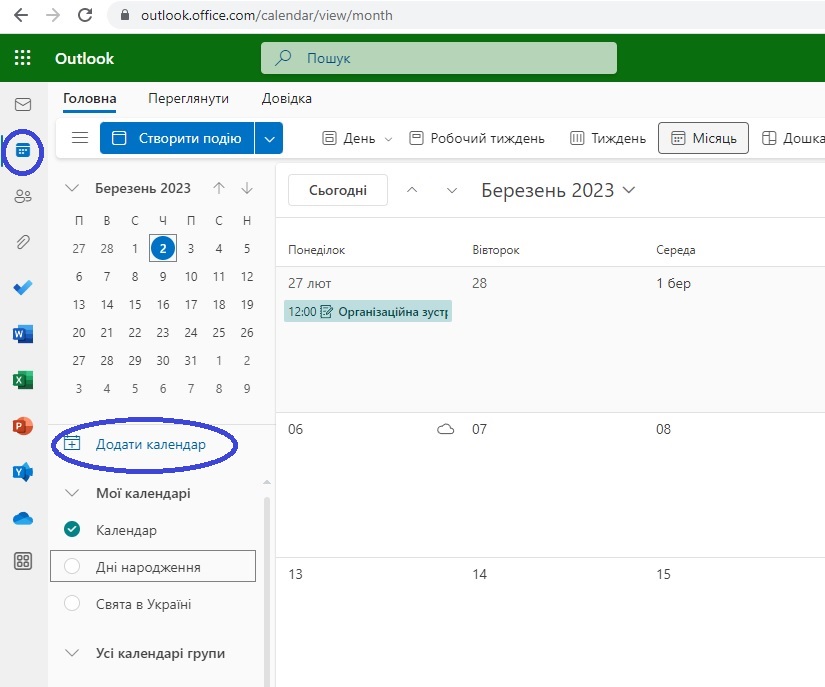Viewport: 825px width, 687px height.
Task: Open Files paperclip icon in sidebar
Action: click(23, 242)
